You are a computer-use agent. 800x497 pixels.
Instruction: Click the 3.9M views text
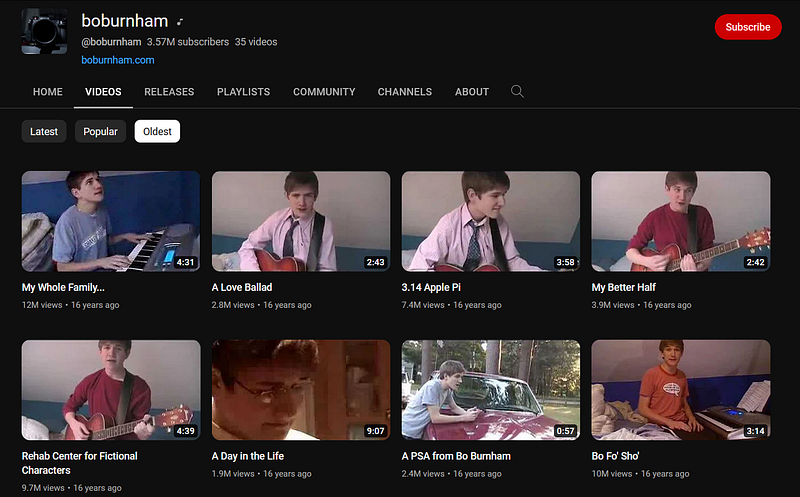tap(613, 305)
